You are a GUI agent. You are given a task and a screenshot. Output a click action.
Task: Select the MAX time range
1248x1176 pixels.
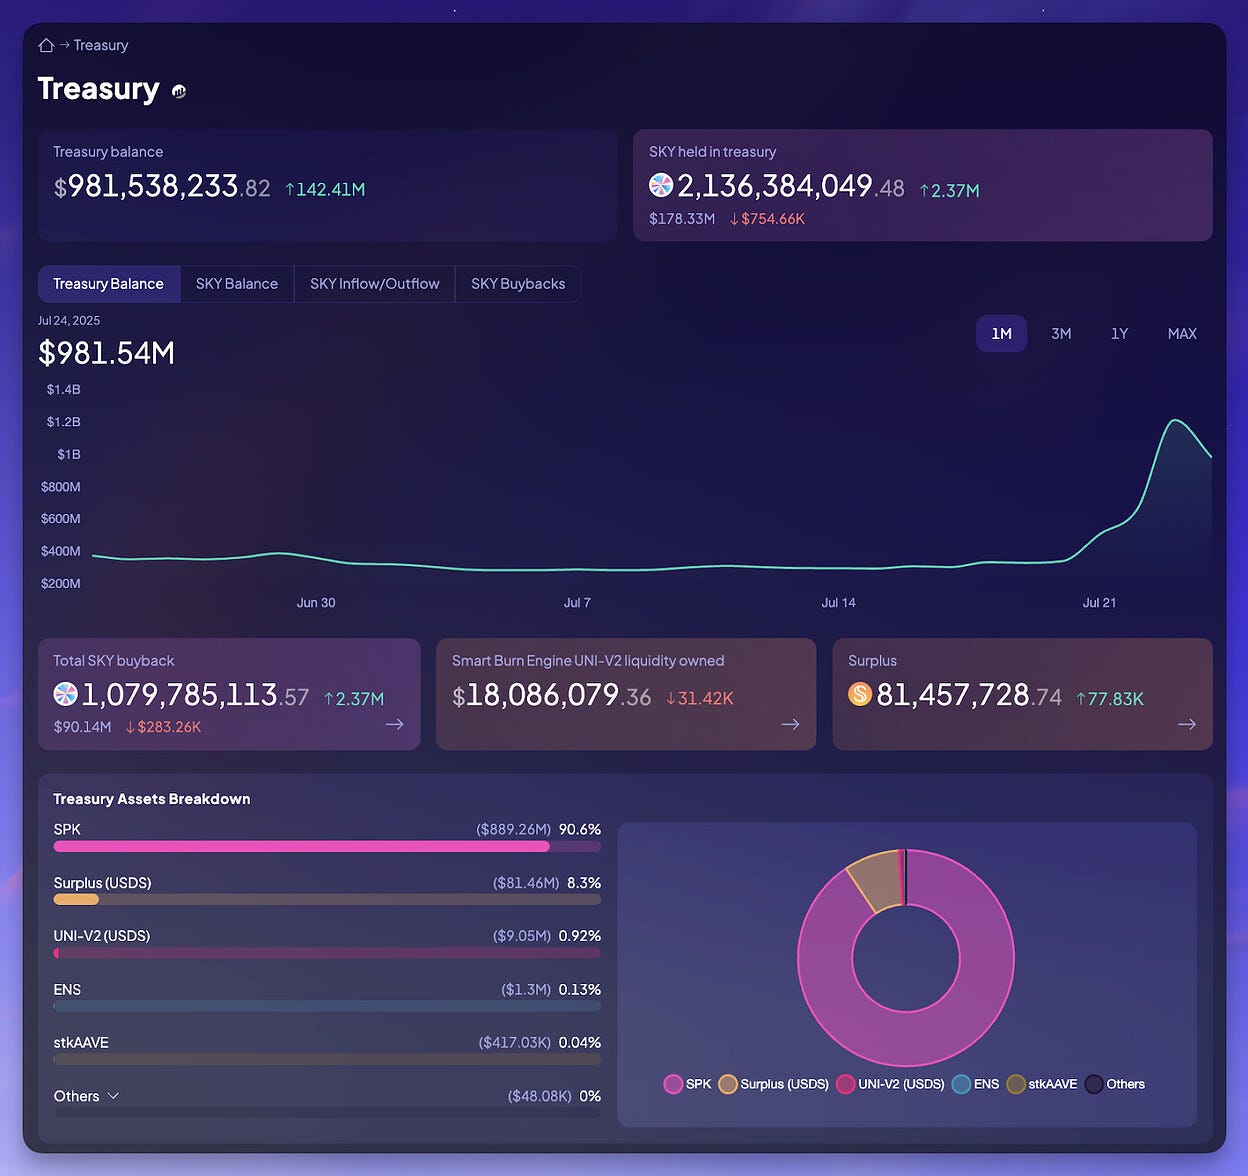1182,334
